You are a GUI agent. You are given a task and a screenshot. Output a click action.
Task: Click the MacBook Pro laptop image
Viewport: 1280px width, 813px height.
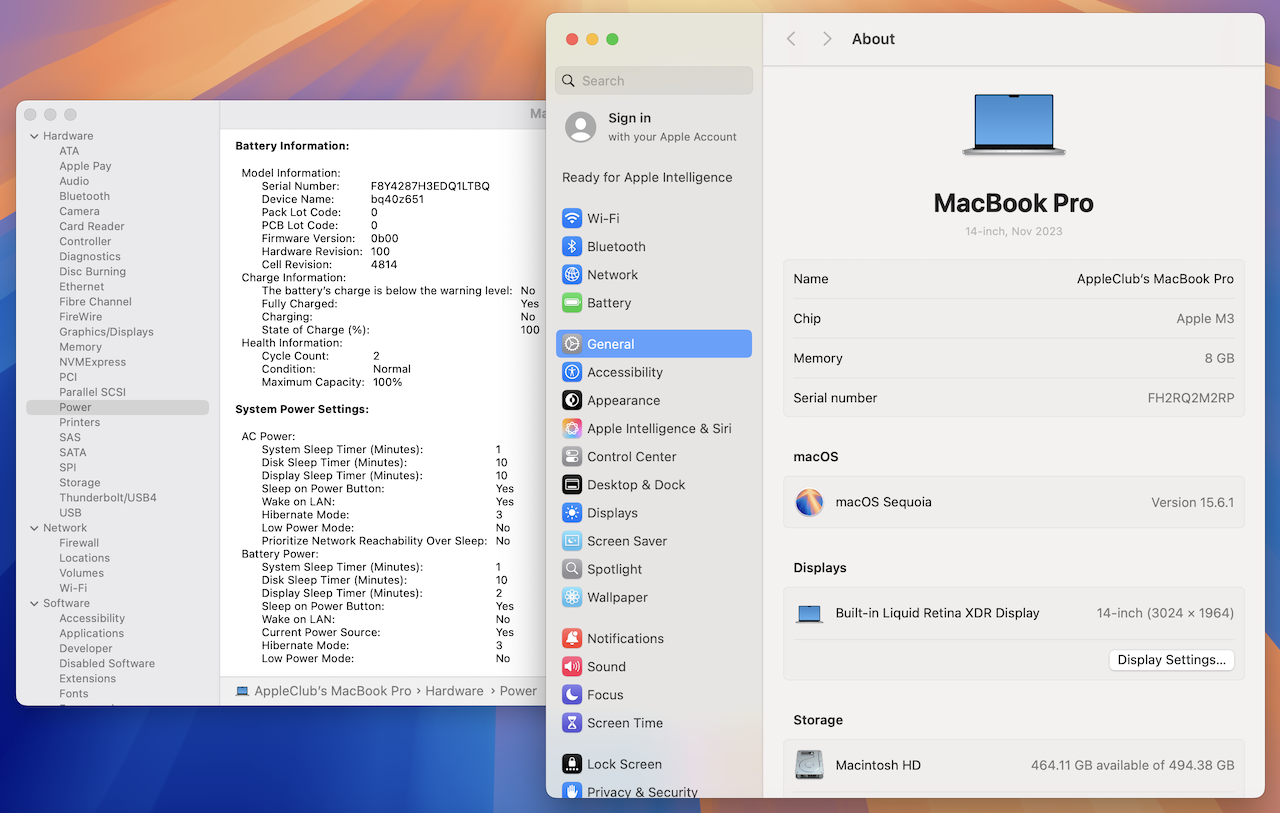click(x=1014, y=124)
